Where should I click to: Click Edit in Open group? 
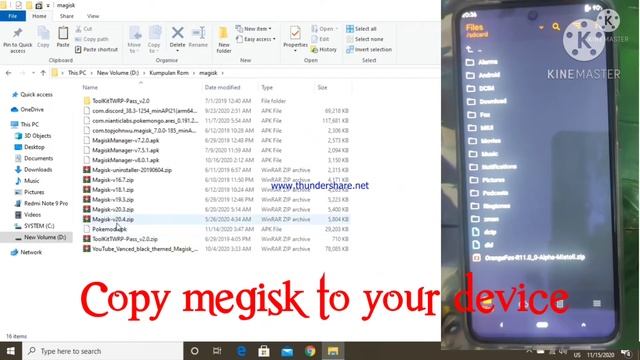click(320, 39)
